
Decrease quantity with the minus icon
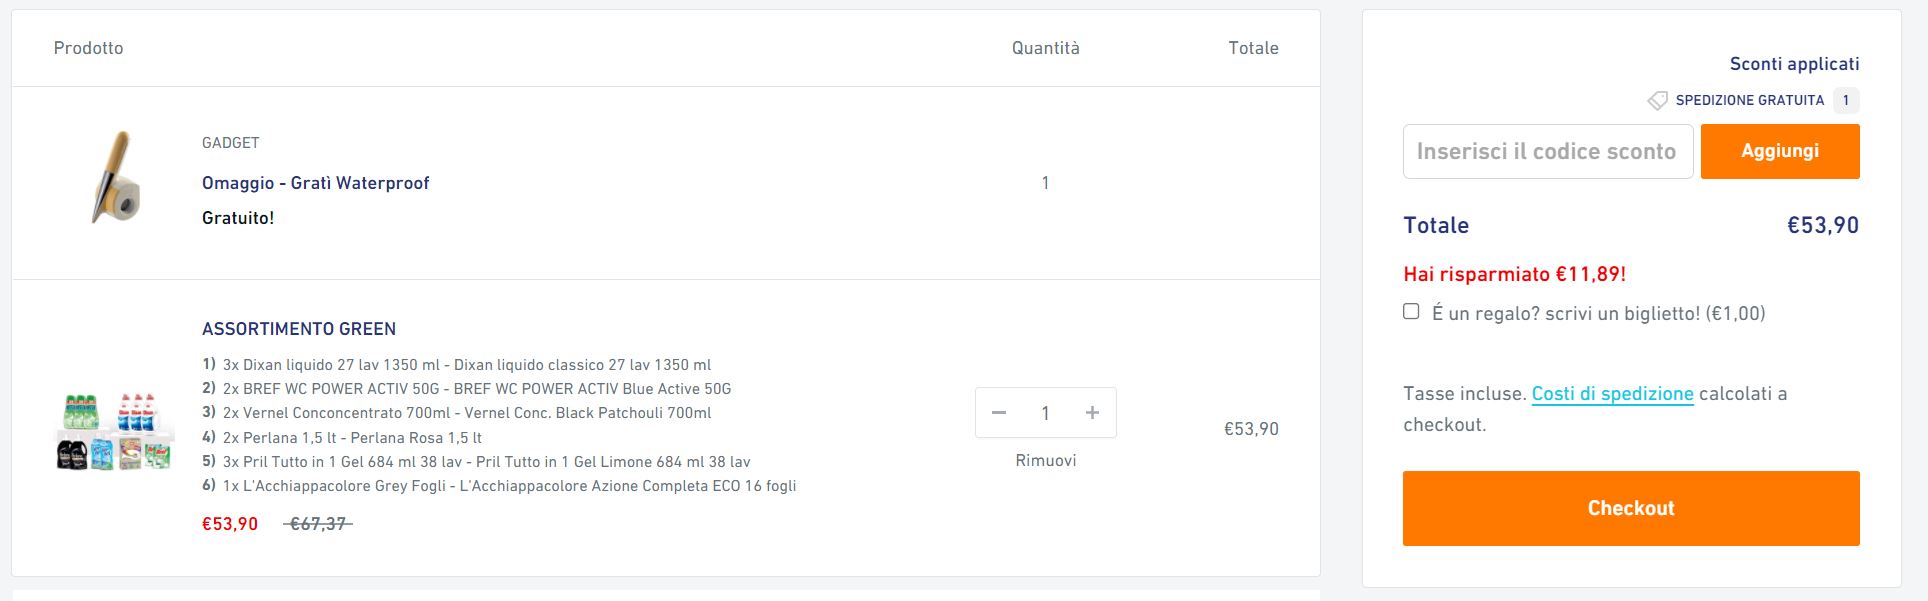tap(998, 413)
